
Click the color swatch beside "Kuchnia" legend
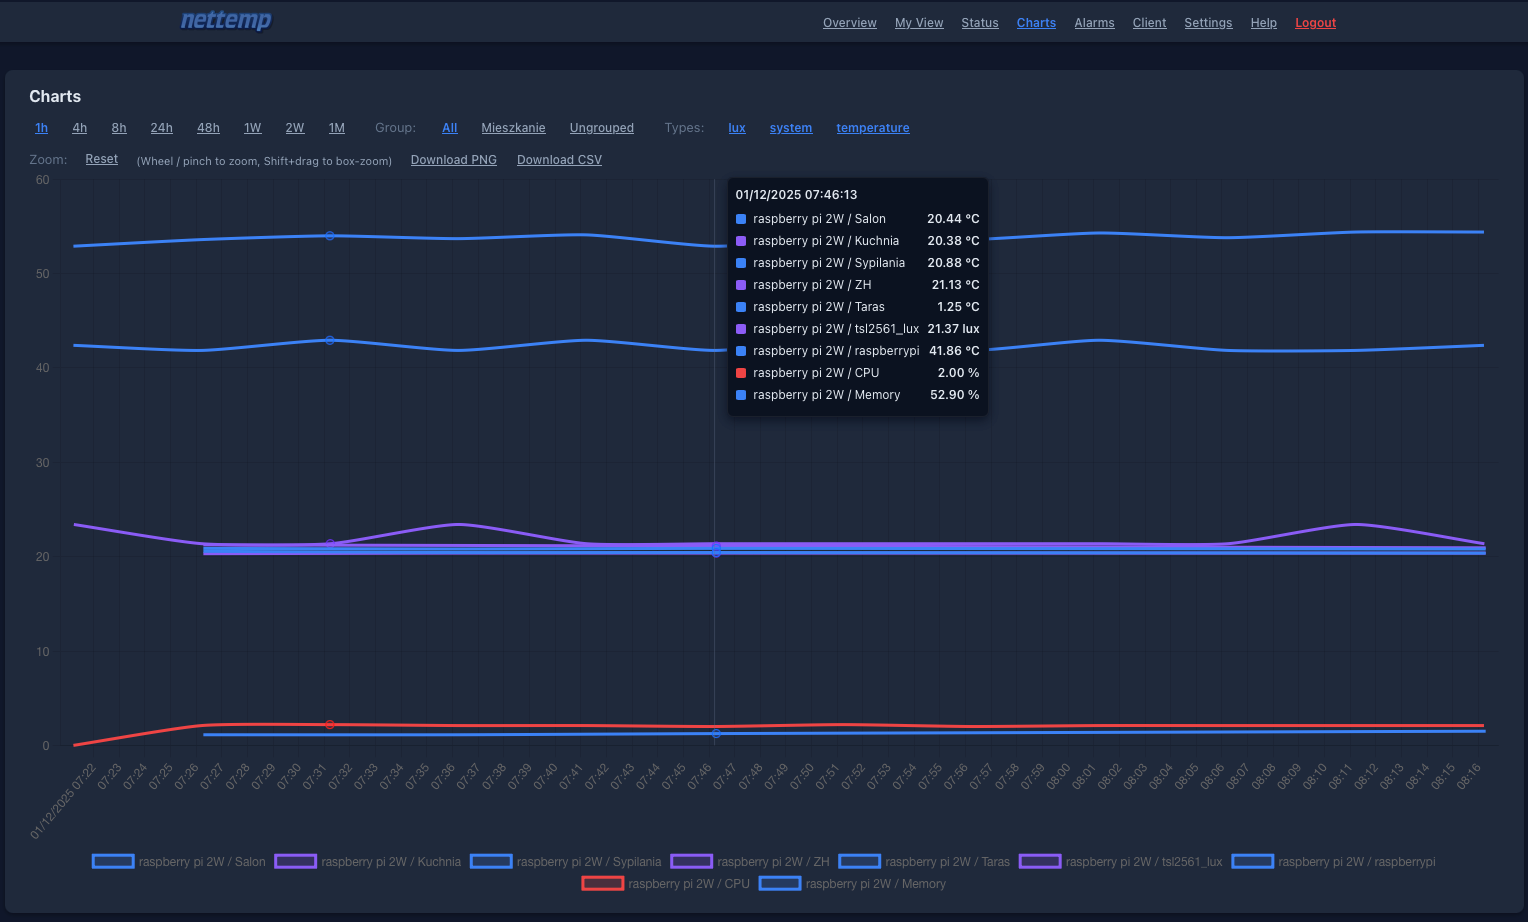295,861
